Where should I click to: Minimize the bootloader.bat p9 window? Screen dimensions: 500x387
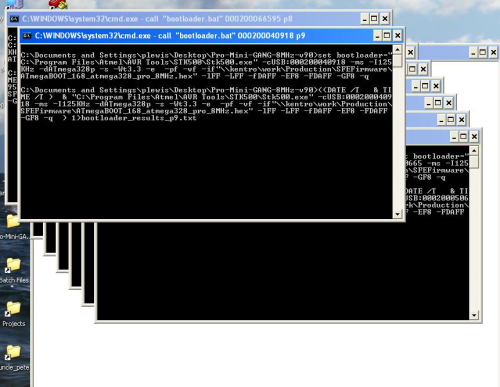pyautogui.click(x=377, y=35)
